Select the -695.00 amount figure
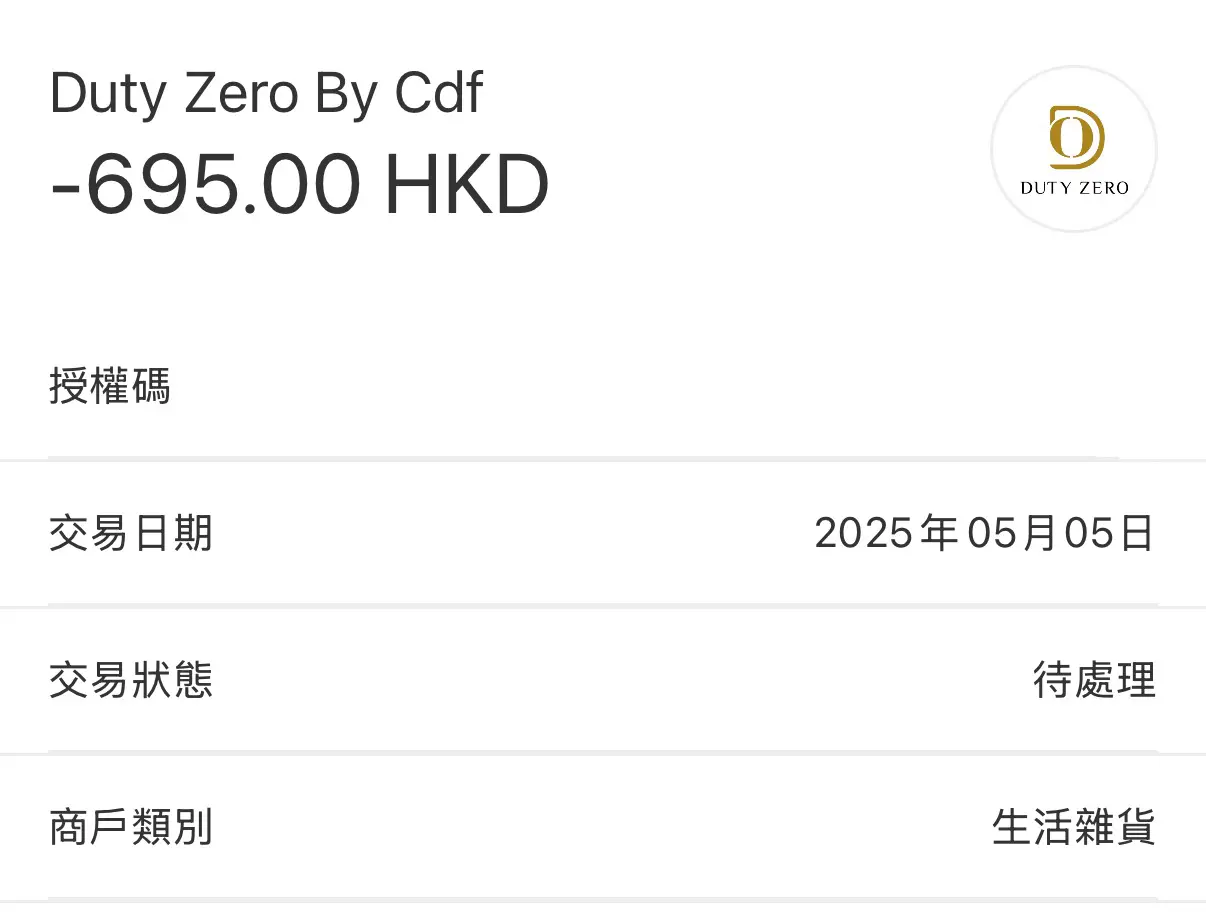Image resolution: width=1206 pixels, height=916 pixels. (206, 186)
